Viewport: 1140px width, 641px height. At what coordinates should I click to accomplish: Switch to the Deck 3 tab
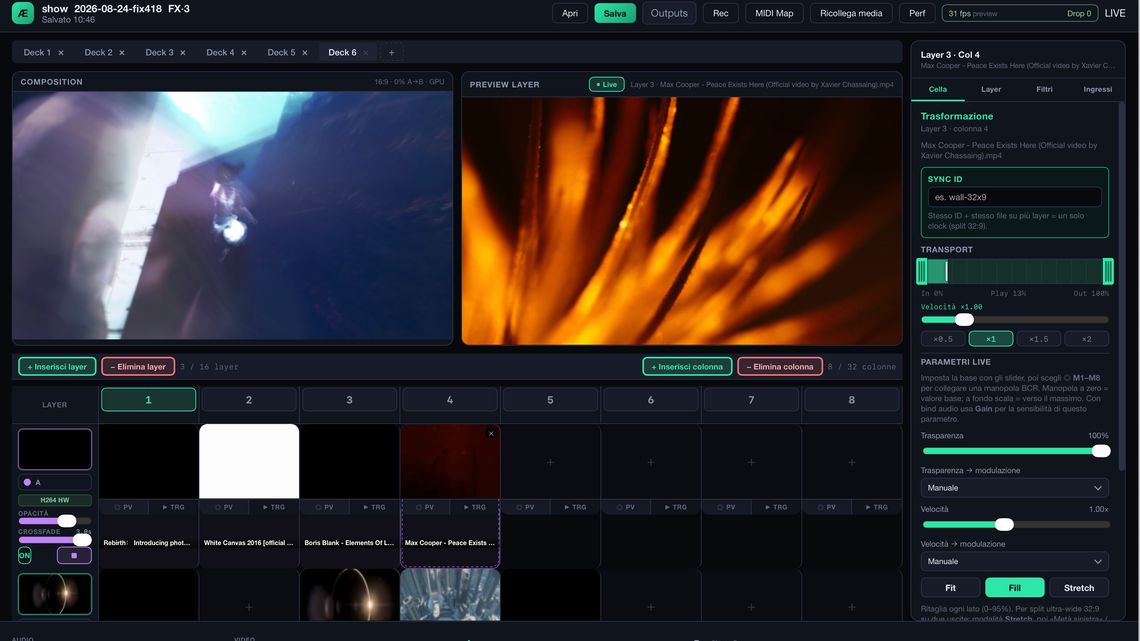159,52
